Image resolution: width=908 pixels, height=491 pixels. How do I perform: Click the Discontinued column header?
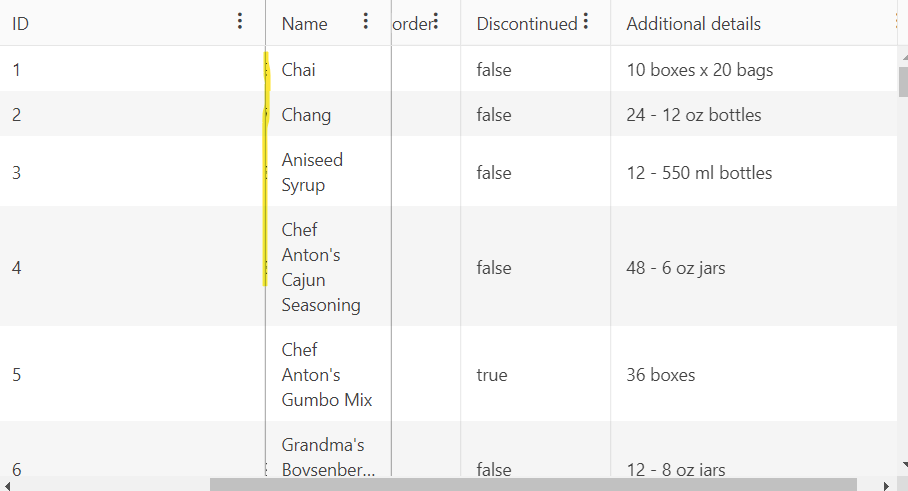527,24
